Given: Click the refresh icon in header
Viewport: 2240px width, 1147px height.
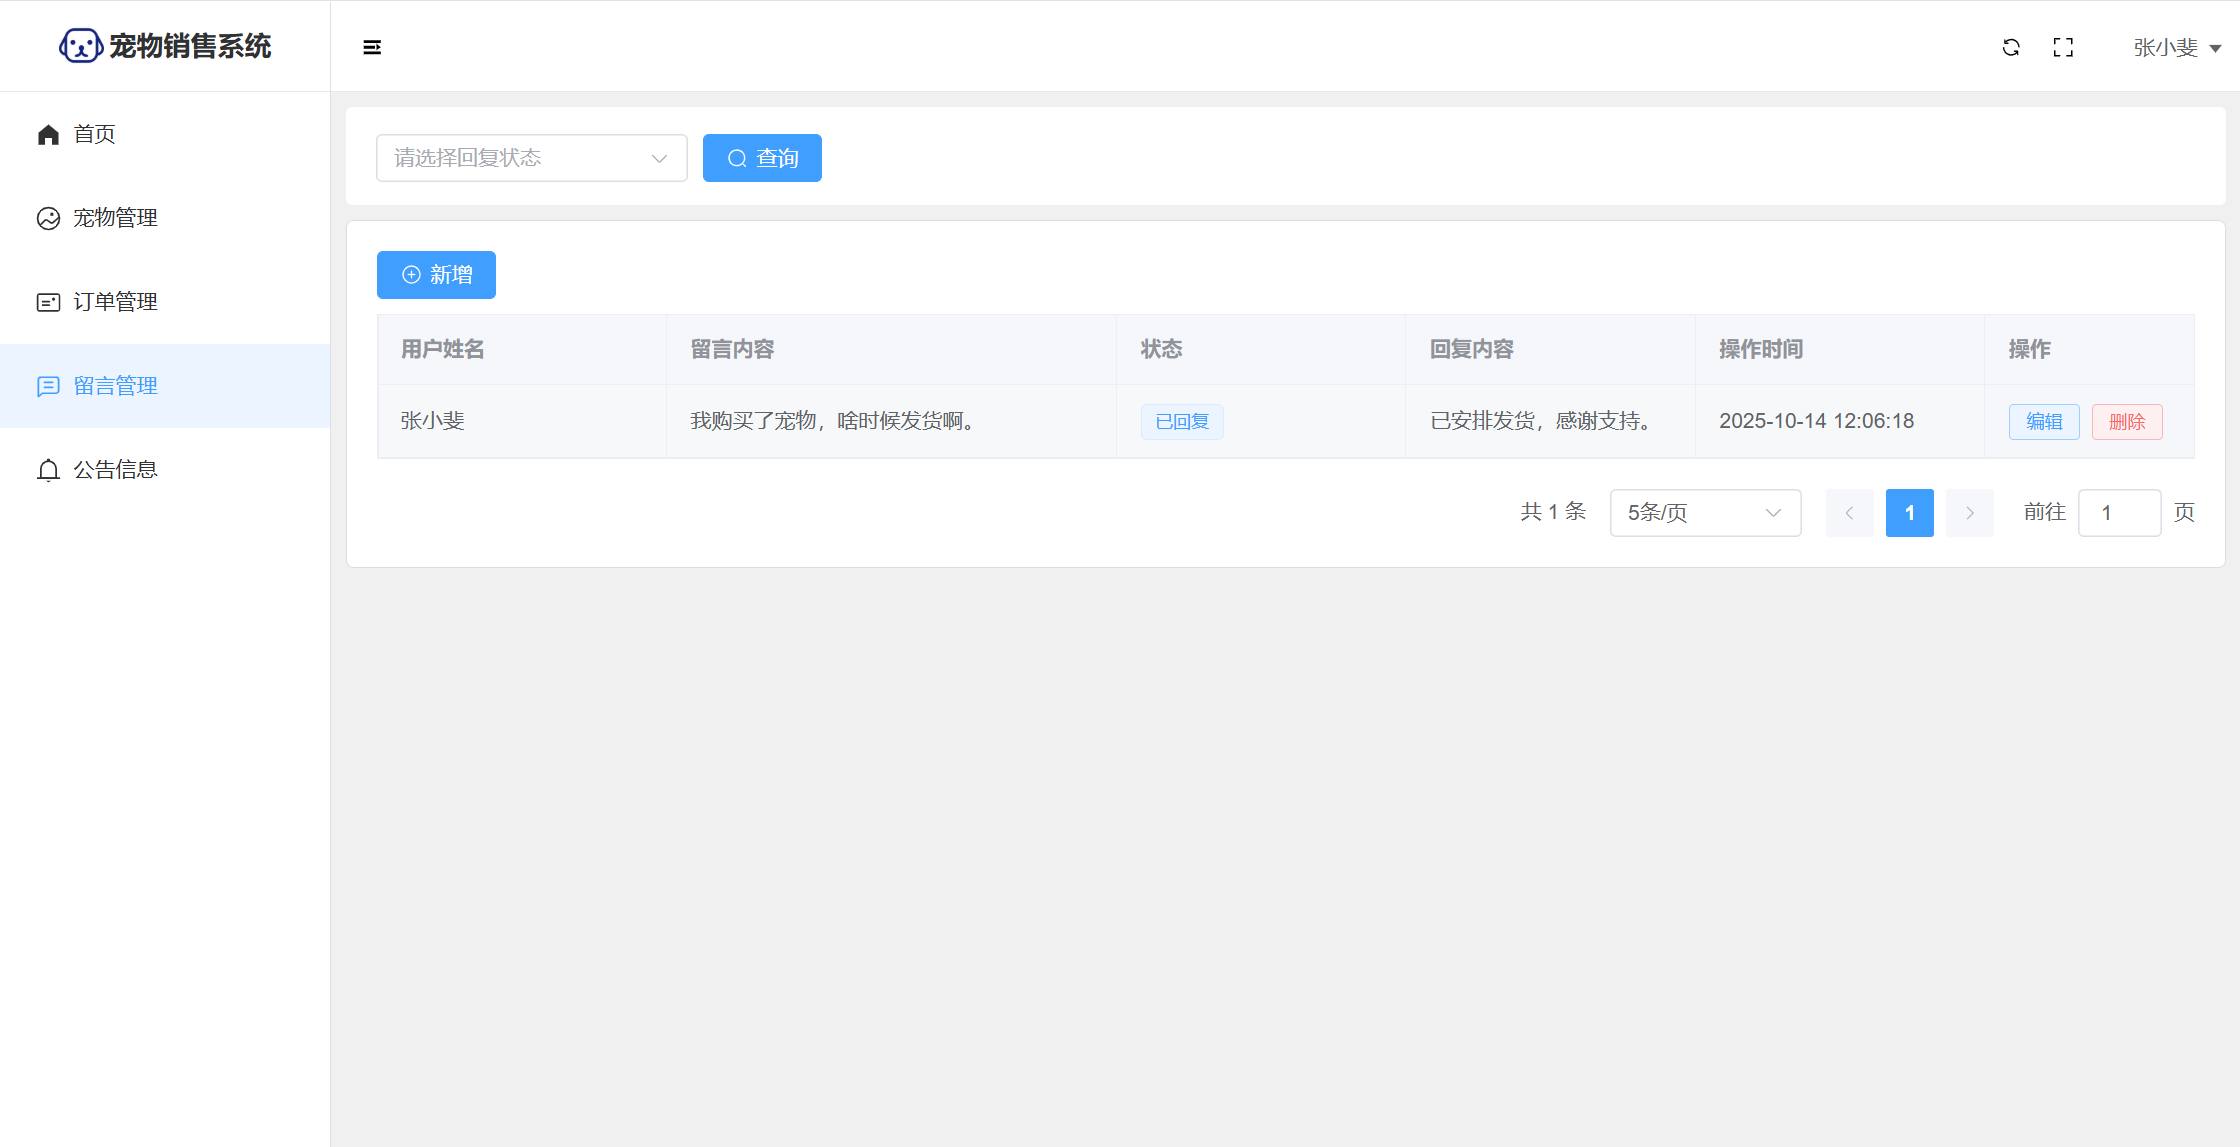Looking at the screenshot, I should click(x=2011, y=47).
